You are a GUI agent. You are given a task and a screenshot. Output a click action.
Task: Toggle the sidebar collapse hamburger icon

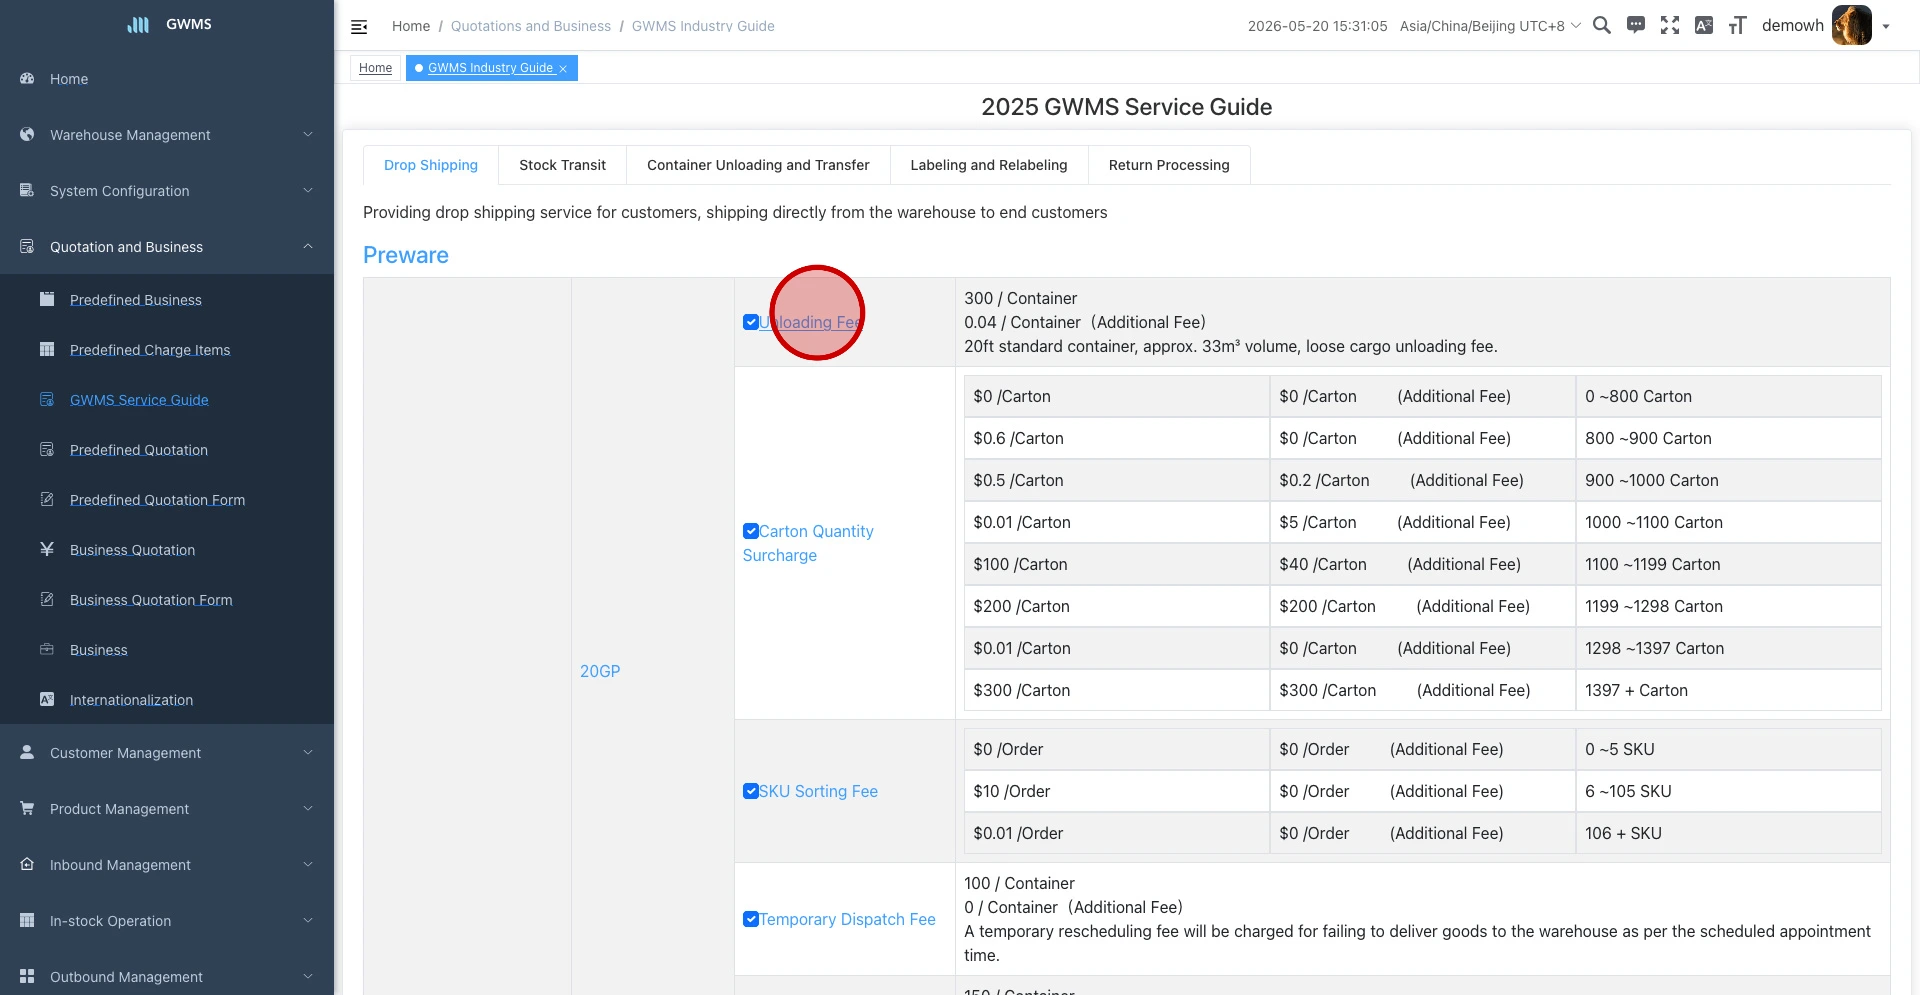coord(359,27)
